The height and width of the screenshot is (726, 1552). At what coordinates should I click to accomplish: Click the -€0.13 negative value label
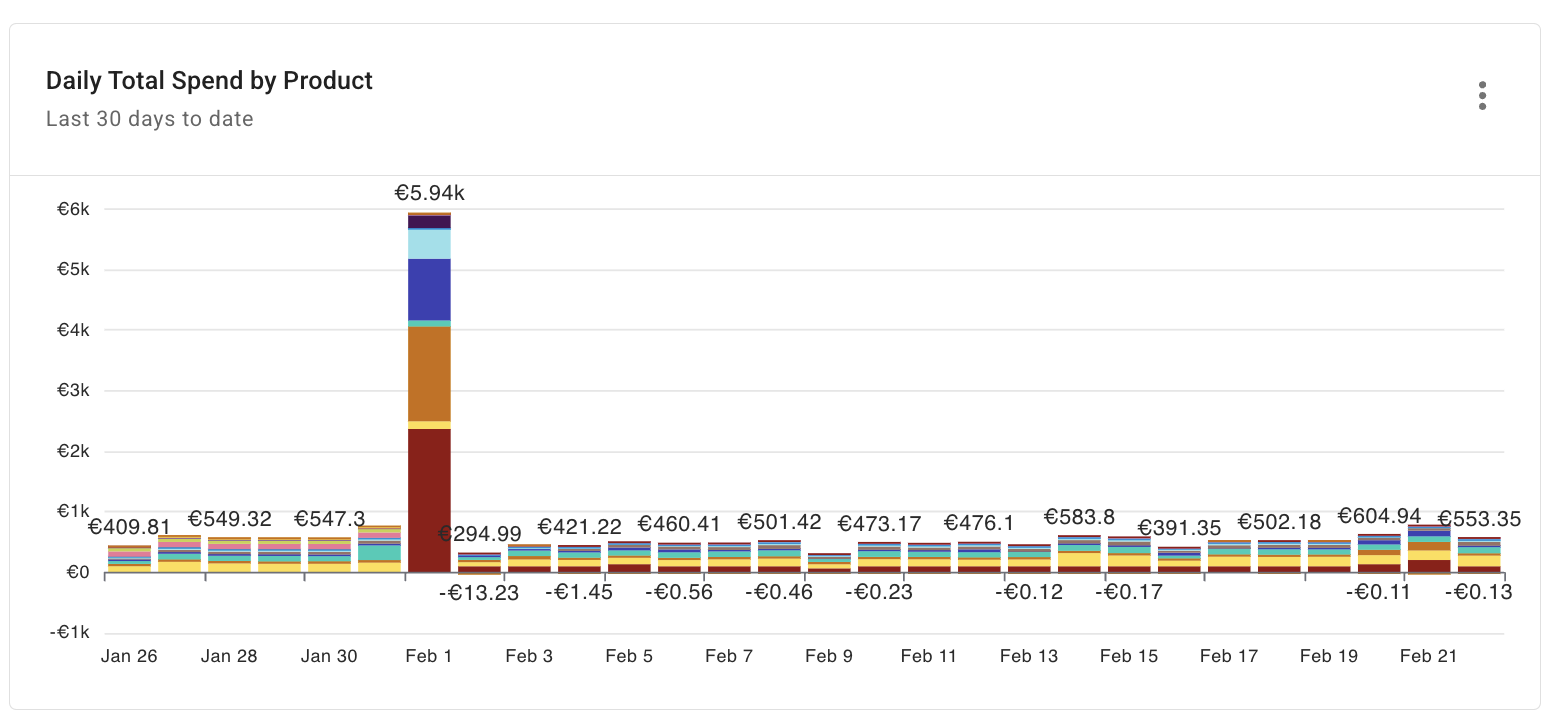coord(1479,591)
